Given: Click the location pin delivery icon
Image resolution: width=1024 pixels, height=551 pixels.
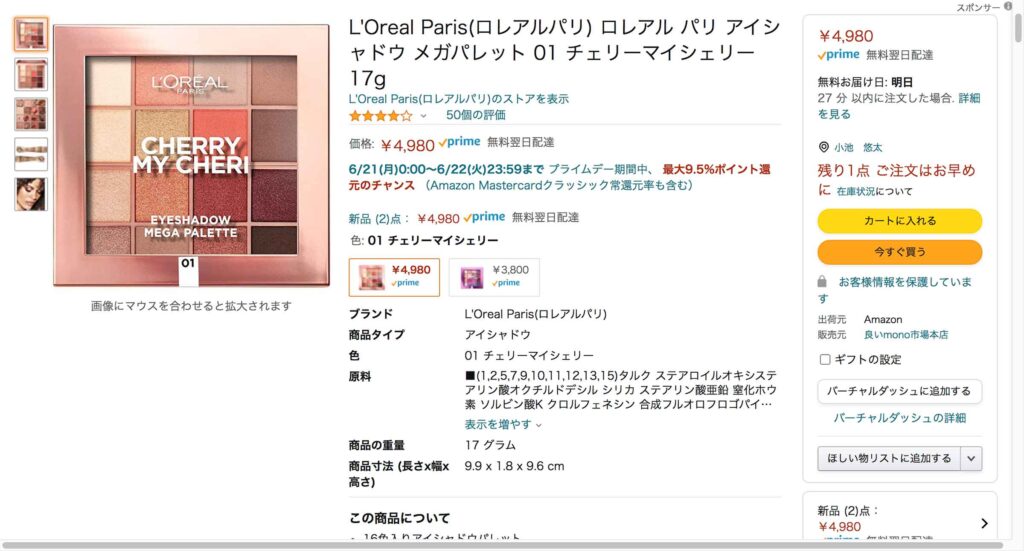Looking at the screenshot, I should 824,148.
